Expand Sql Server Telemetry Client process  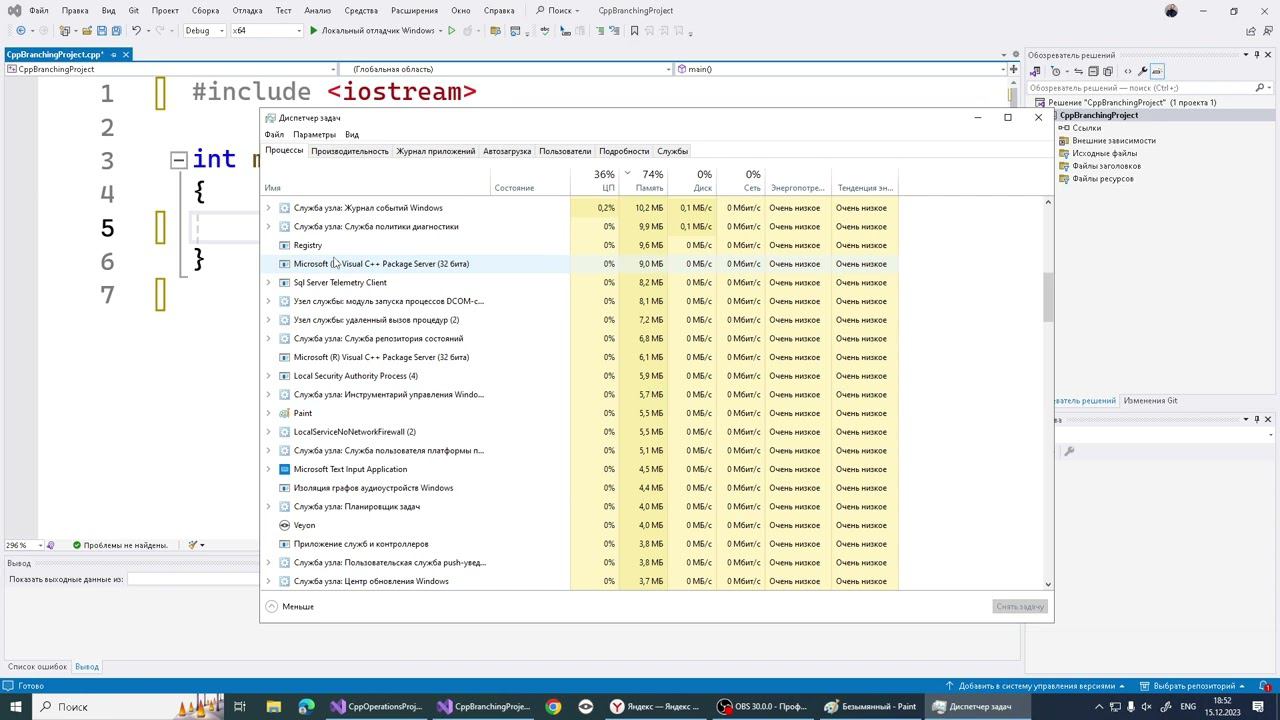coord(268,283)
